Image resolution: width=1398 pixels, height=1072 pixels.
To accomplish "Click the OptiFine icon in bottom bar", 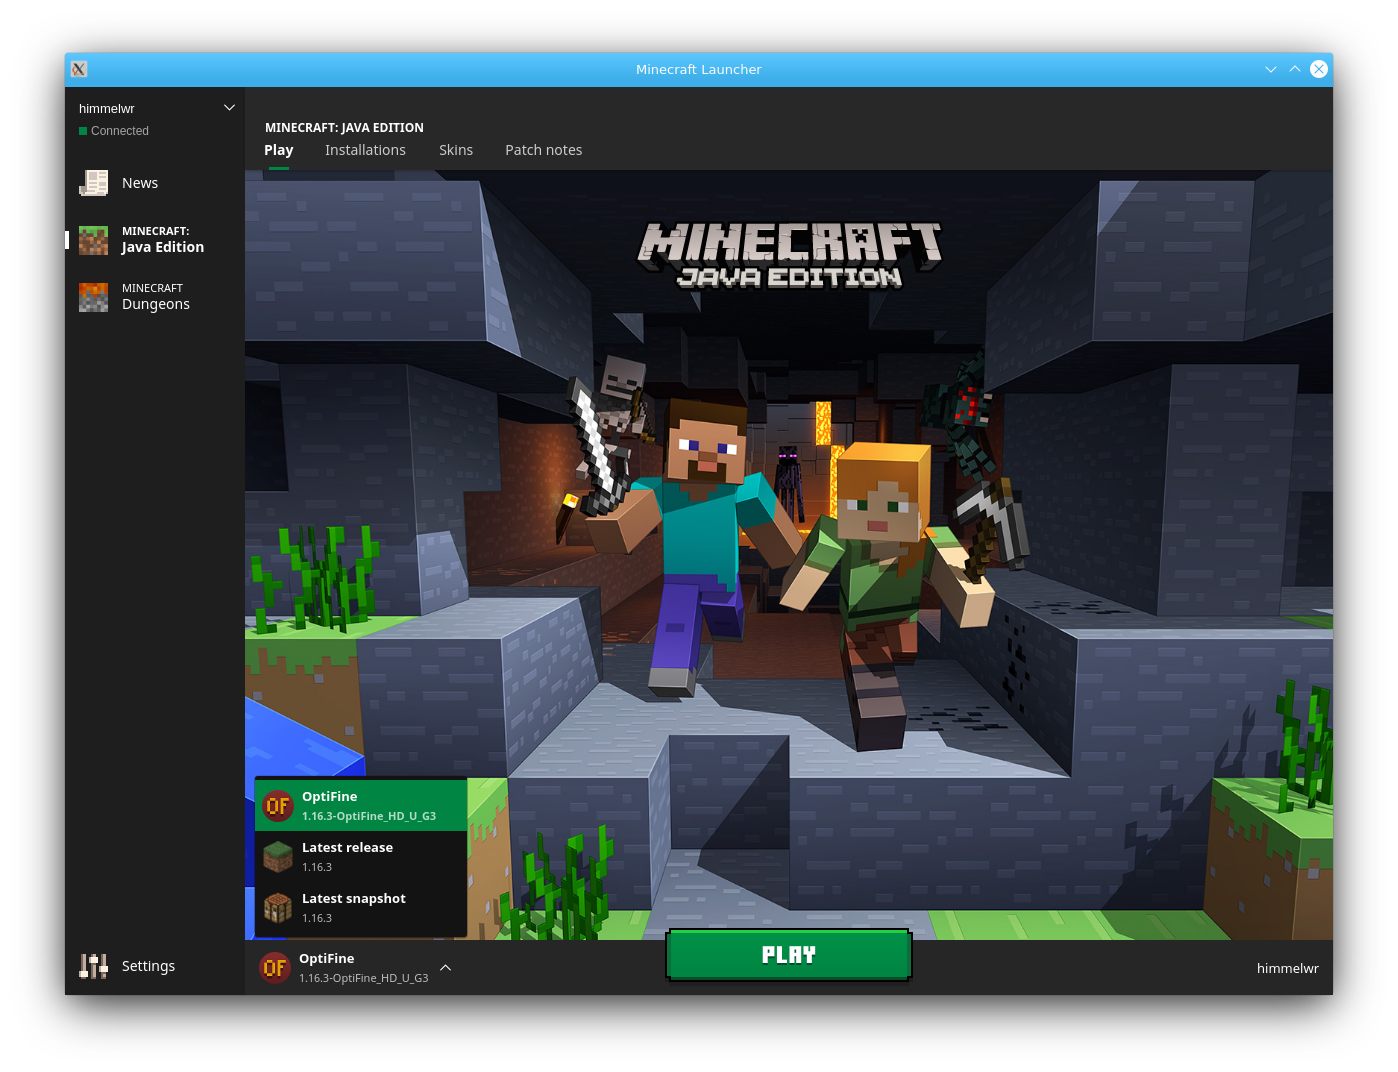I will point(275,968).
